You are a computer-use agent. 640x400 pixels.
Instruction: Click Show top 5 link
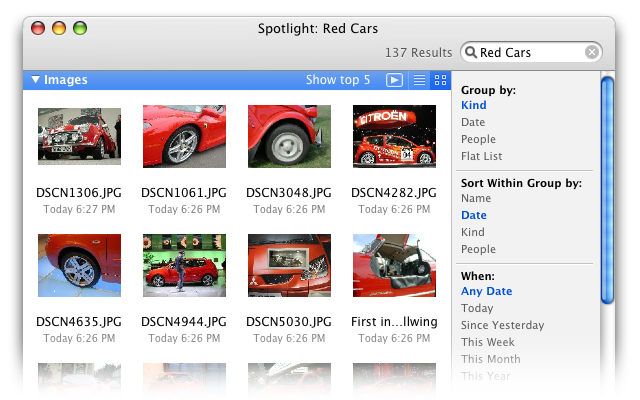[337, 80]
